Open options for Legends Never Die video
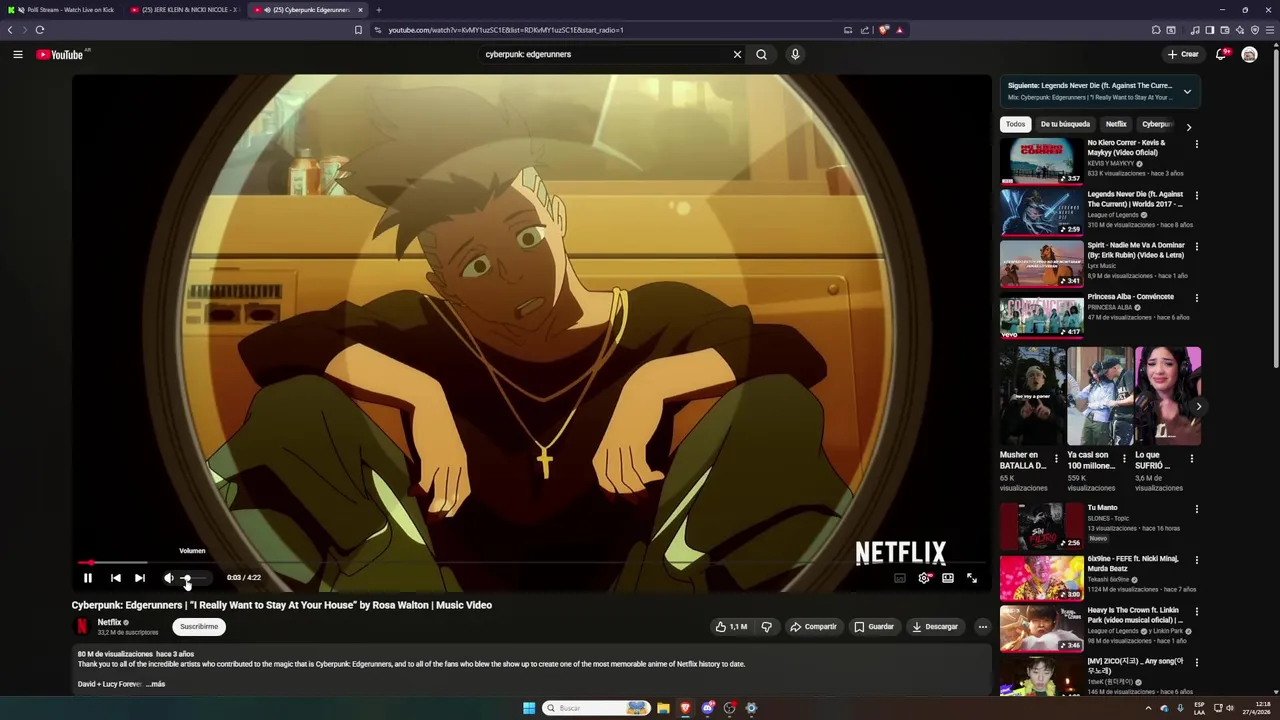Screen dimensions: 1280x720 pos(1196,195)
